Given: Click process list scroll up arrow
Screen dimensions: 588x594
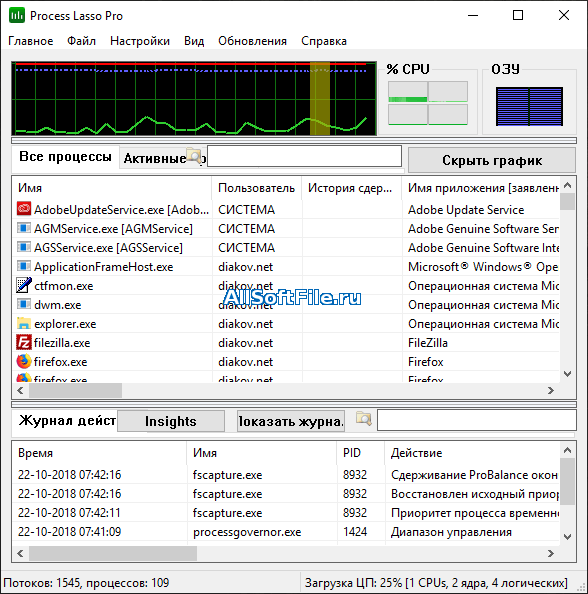Looking at the screenshot, I should coord(567,185).
